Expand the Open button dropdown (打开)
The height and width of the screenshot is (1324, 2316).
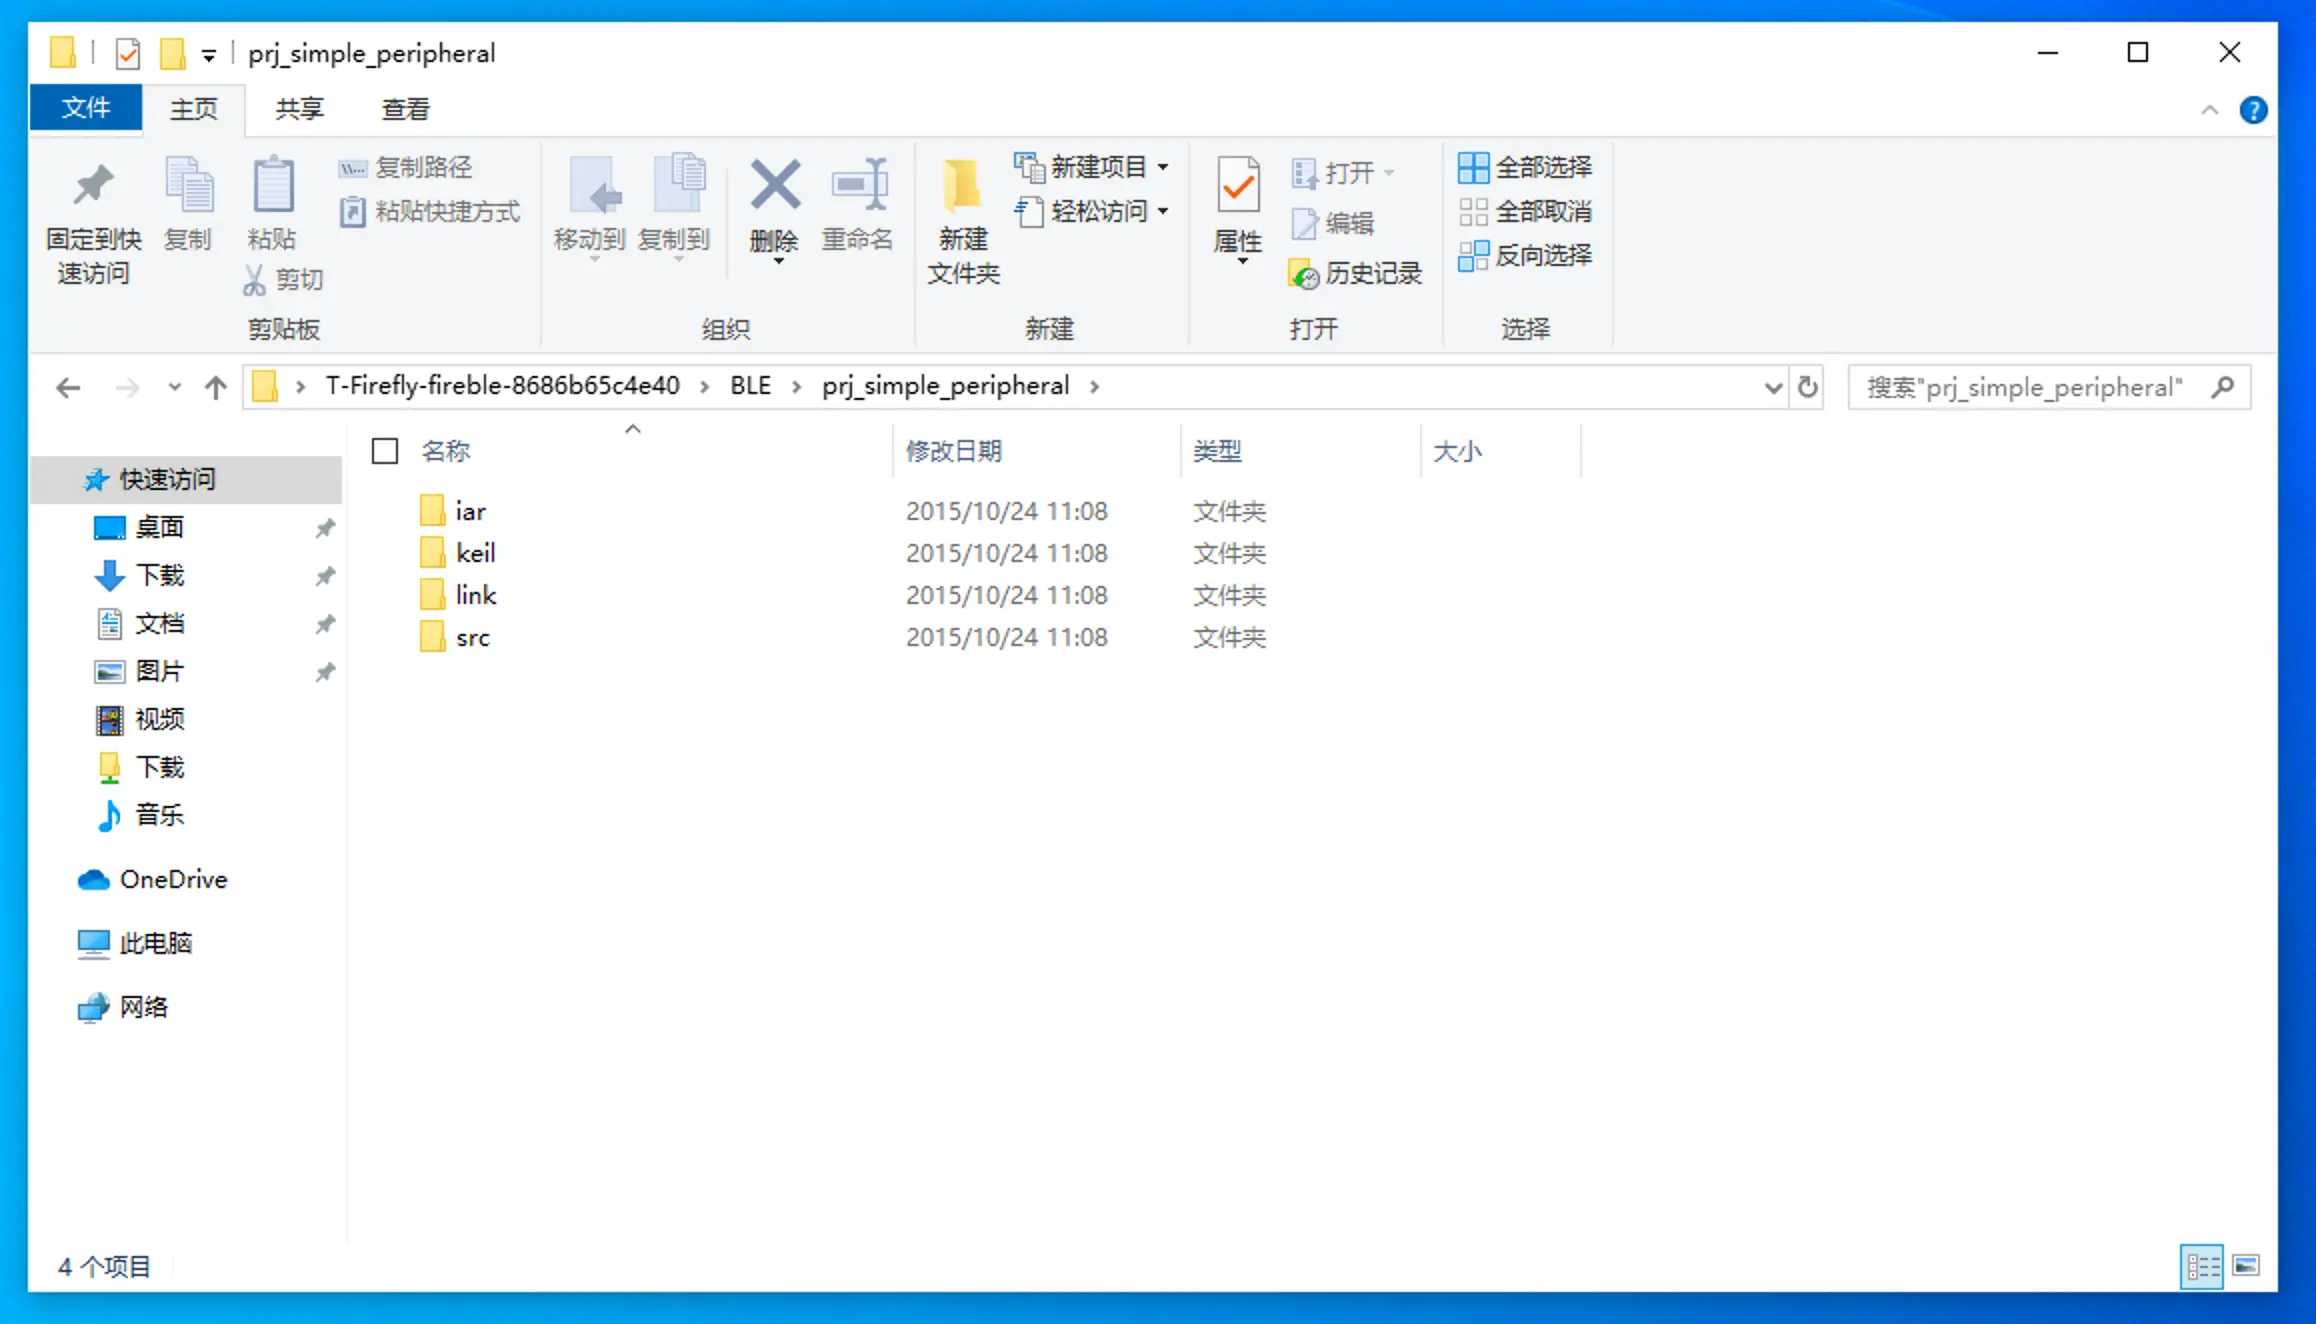click(x=1389, y=173)
